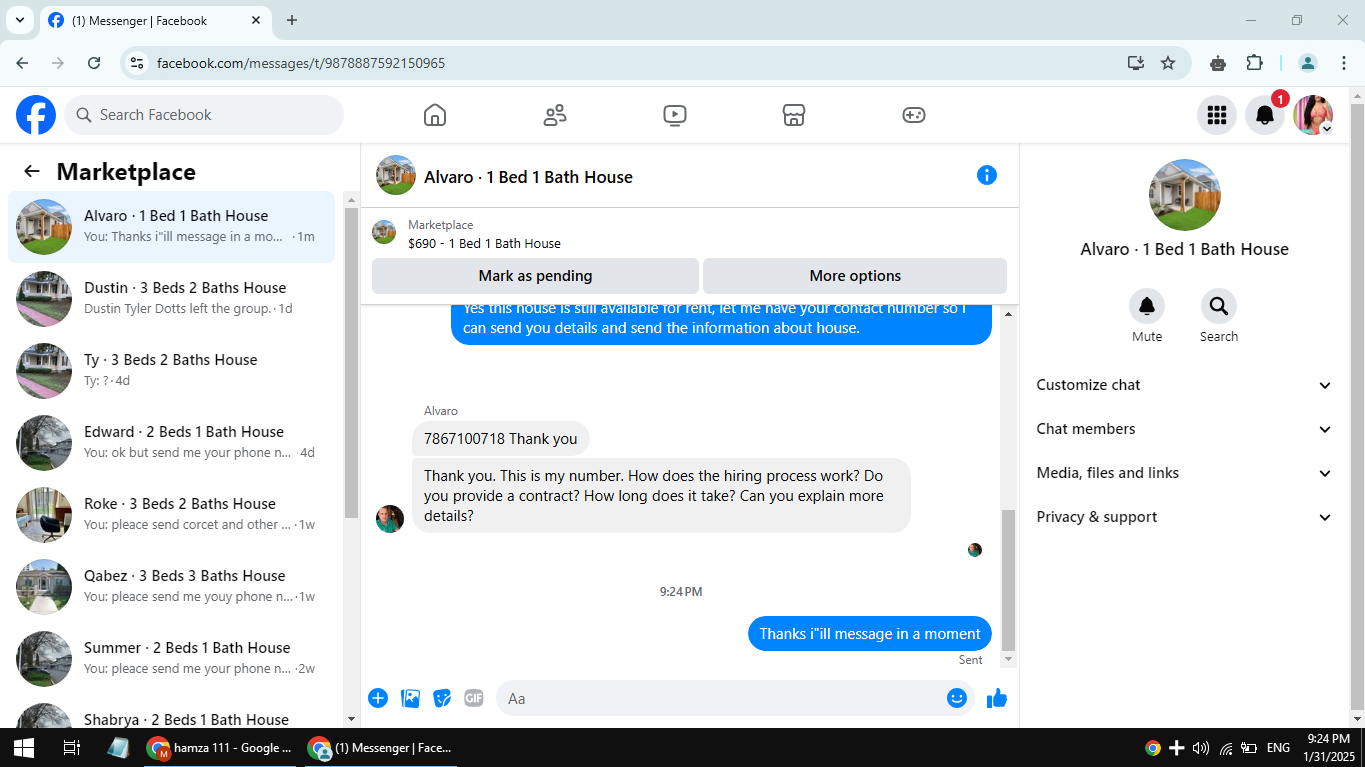Image resolution: width=1365 pixels, height=767 pixels.
Task: Click the address bar URL
Action: tap(301, 63)
